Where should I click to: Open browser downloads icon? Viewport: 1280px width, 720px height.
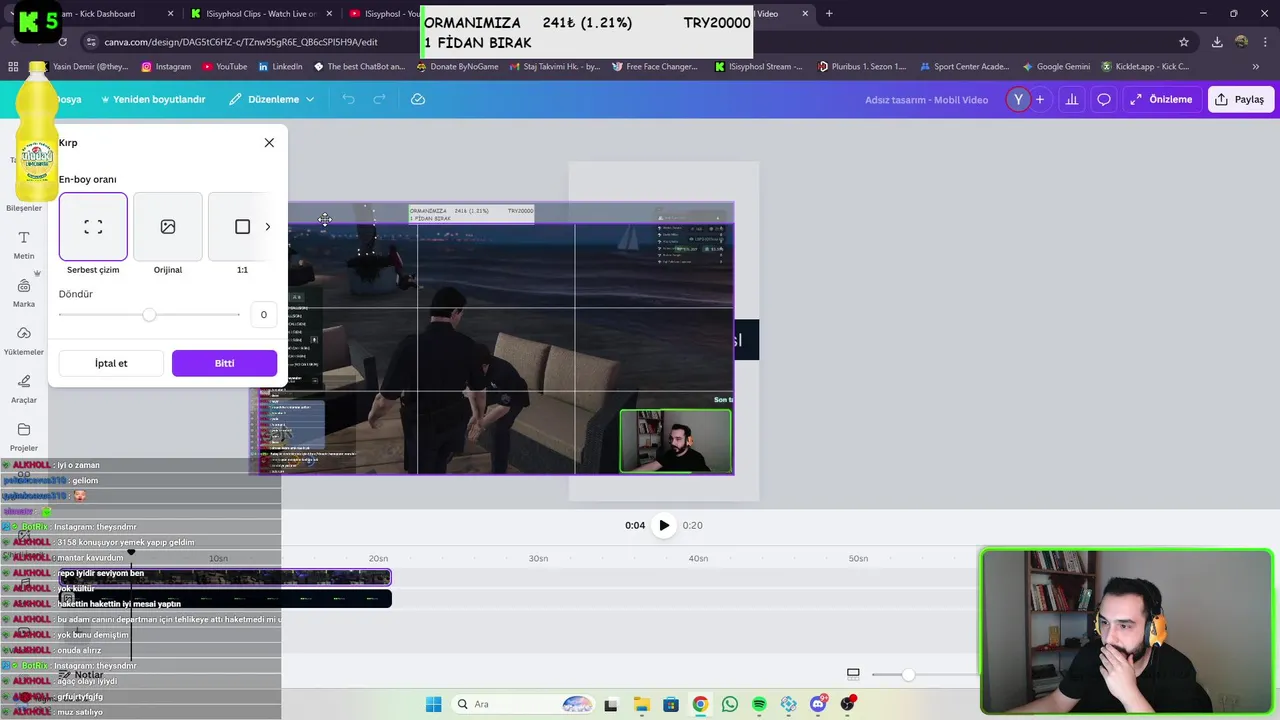click(x=1217, y=42)
